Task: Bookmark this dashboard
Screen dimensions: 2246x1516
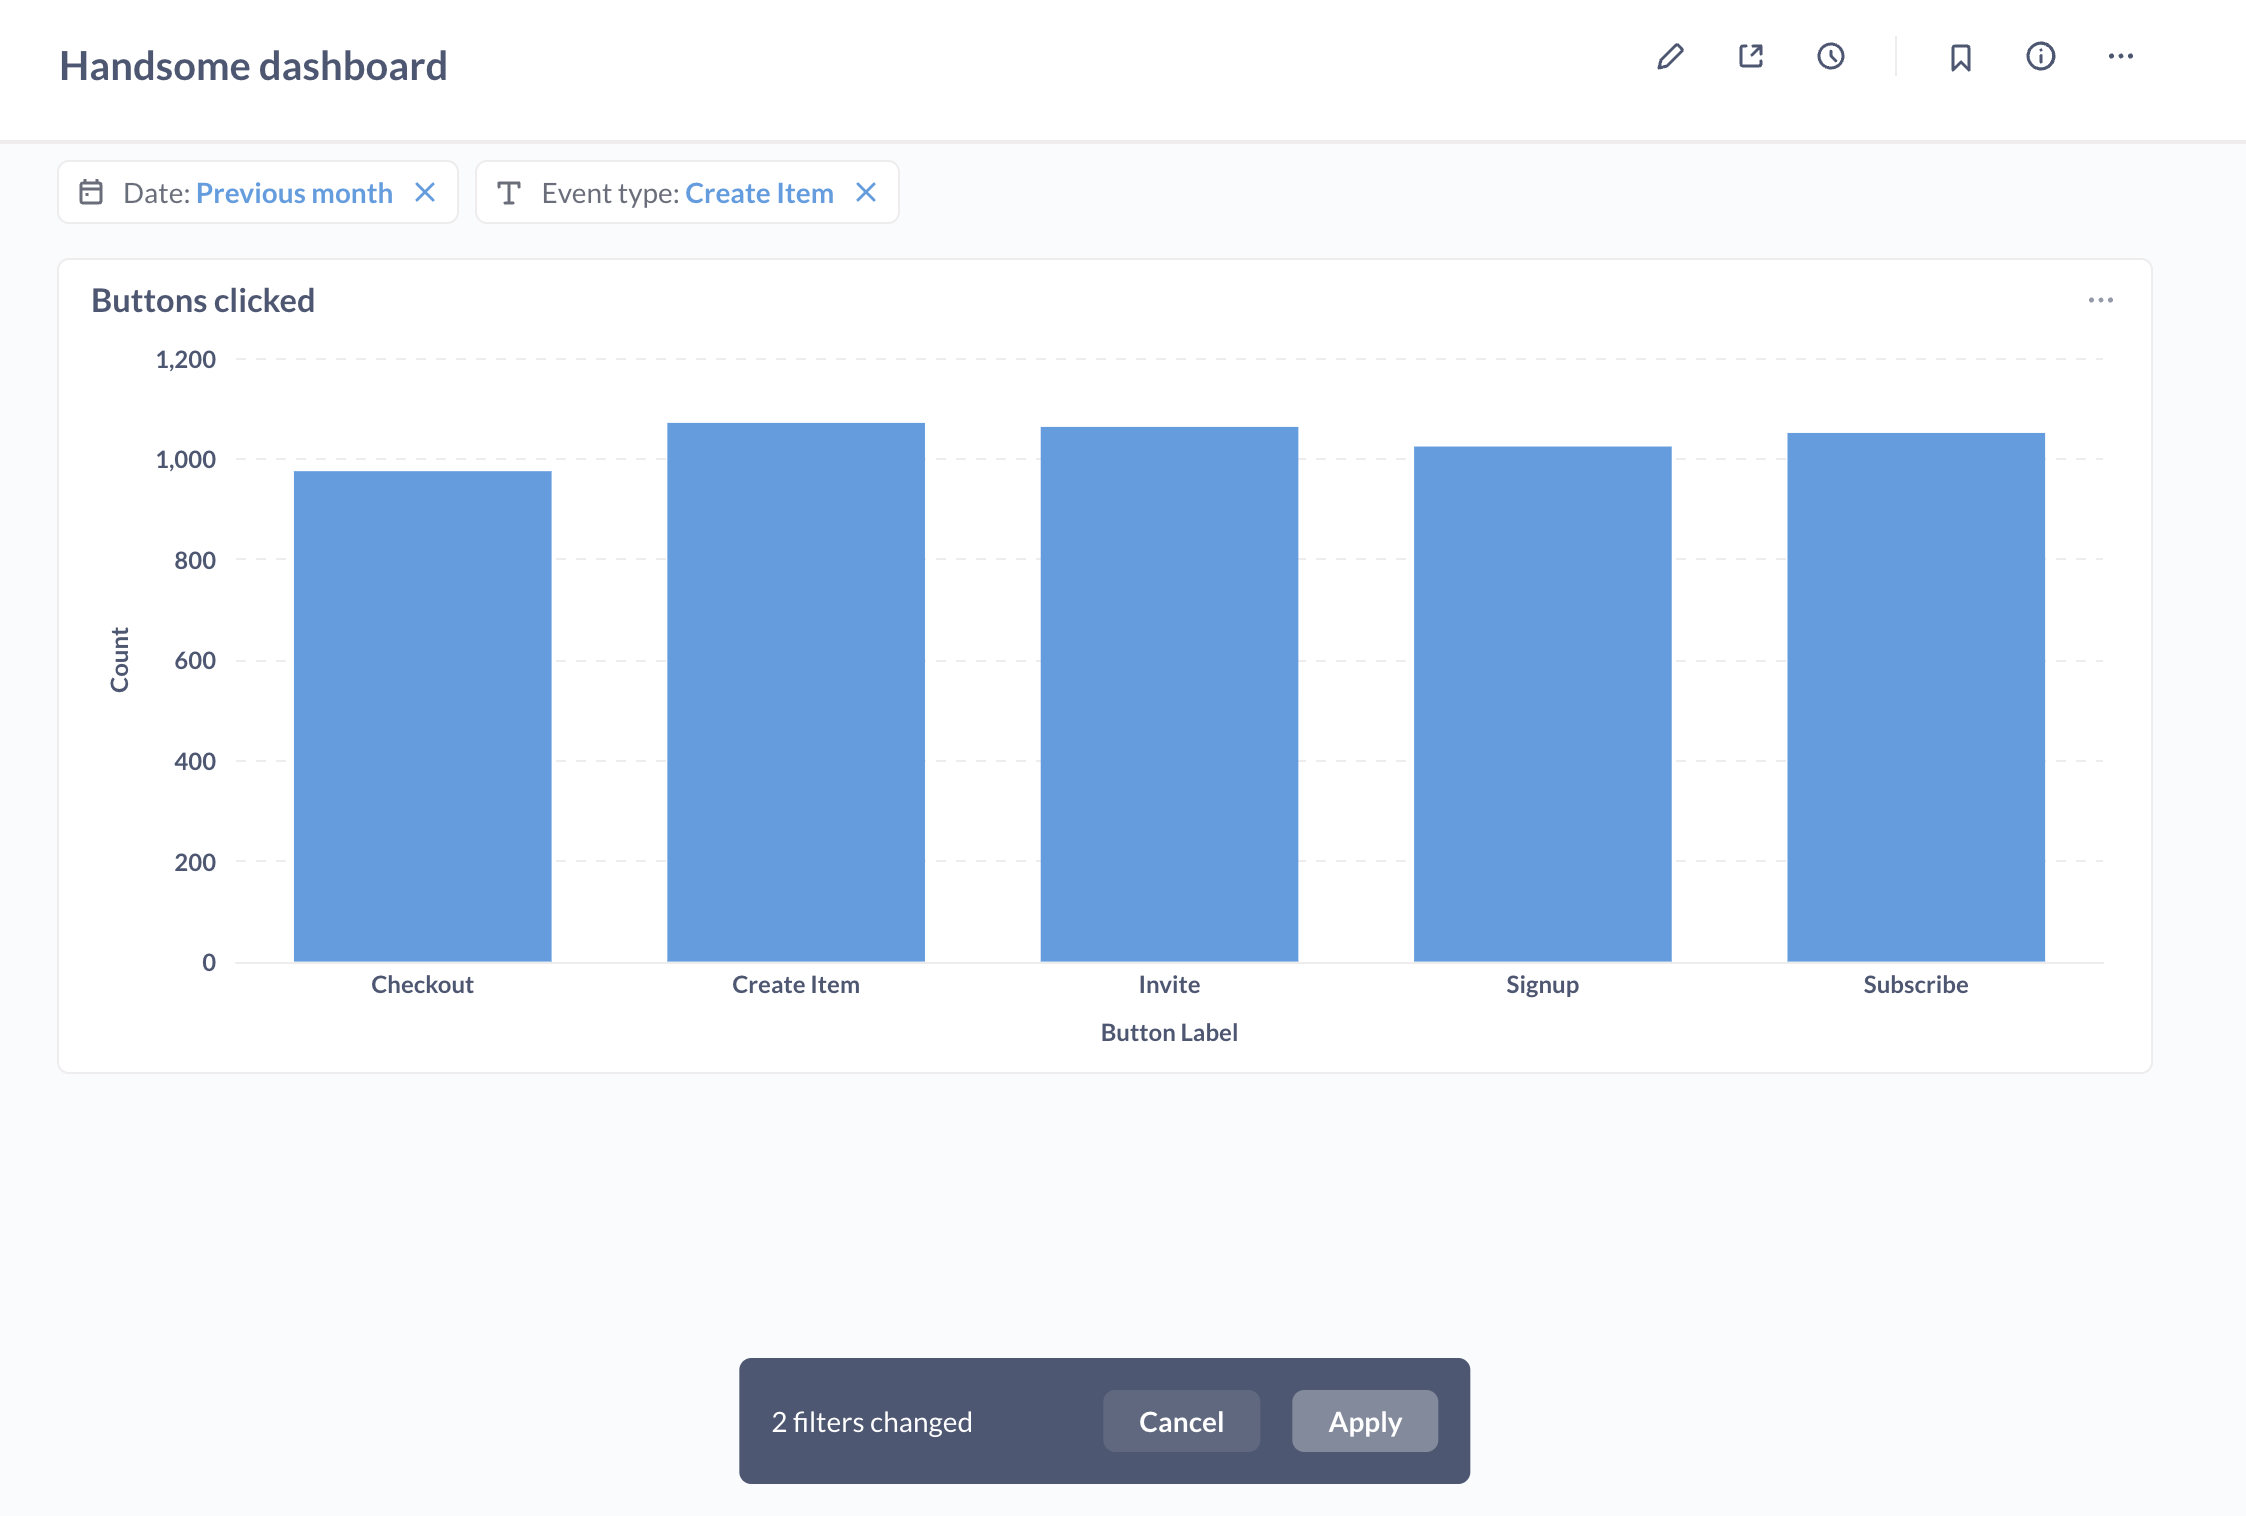Action: (1959, 57)
